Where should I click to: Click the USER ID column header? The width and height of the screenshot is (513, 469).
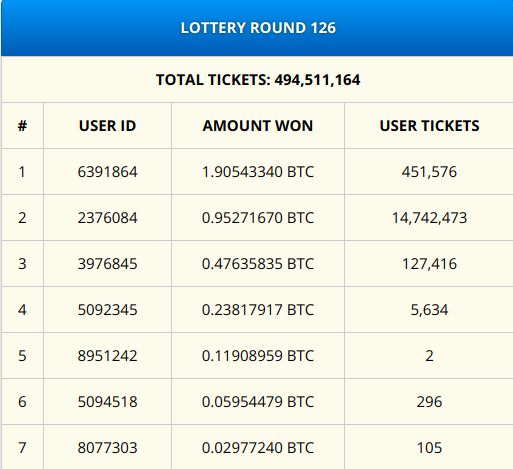click(107, 126)
